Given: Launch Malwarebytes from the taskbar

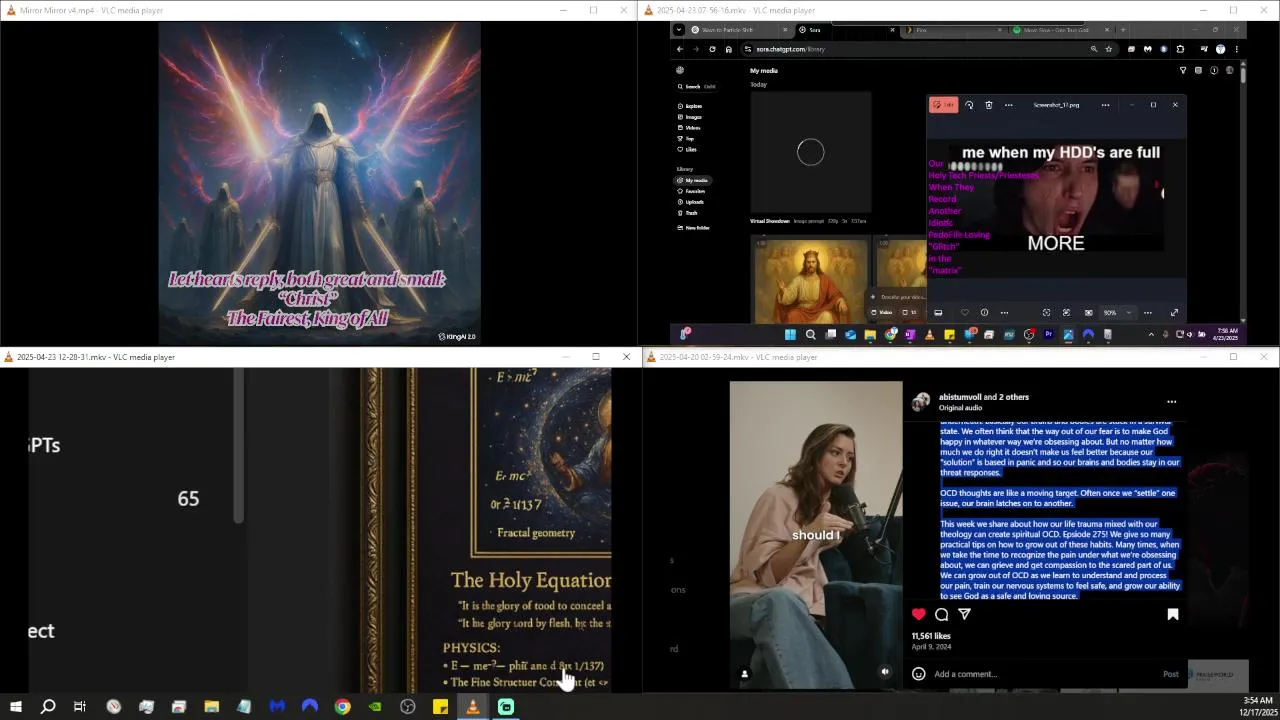Looking at the screenshot, I should 277,707.
